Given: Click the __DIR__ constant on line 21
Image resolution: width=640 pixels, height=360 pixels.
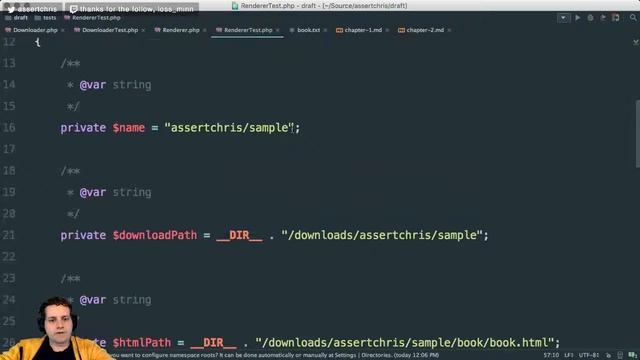Looking at the screenshot, I should tap(239, 236).
